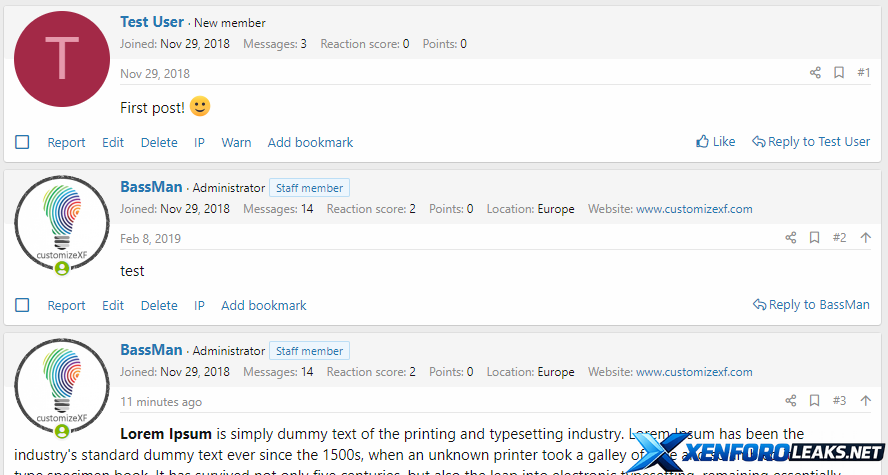Tick checkbox on Test User's post
The width and height of the screenshot is (888, 475).
(22, 142)
